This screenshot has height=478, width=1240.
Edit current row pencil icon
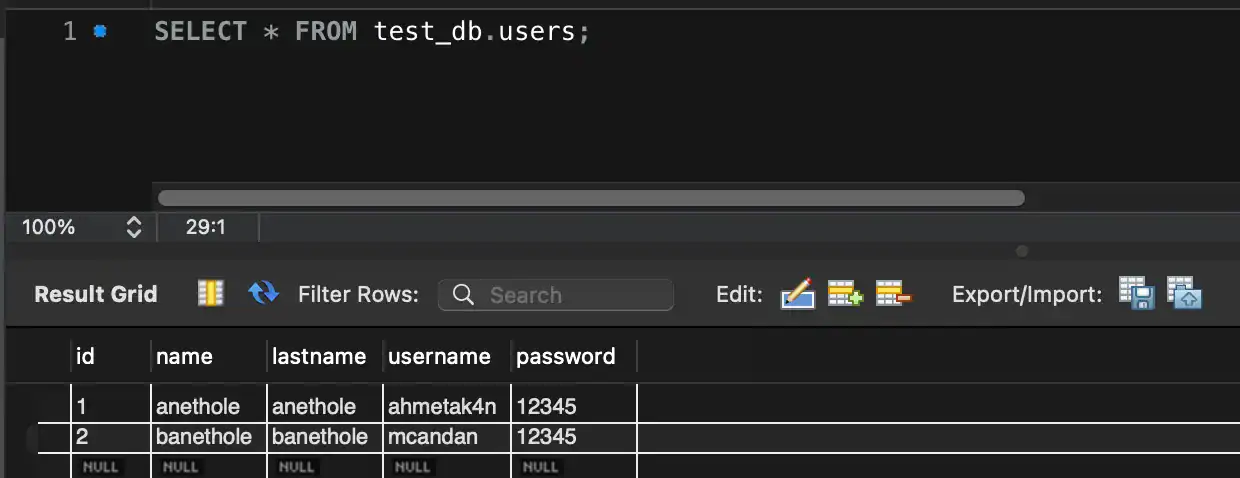pos(798,294)
